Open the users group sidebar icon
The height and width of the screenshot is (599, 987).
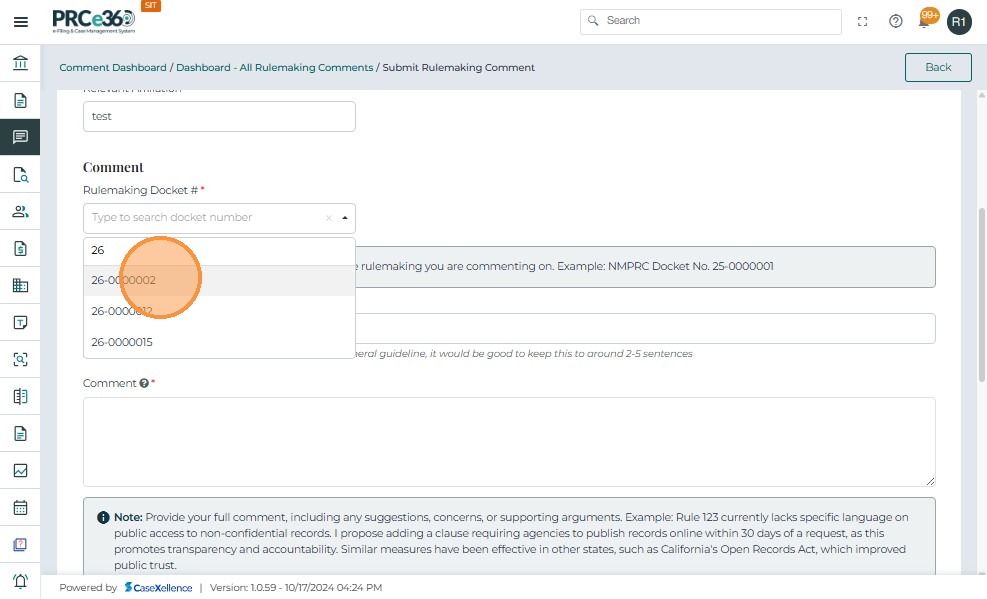20,211
